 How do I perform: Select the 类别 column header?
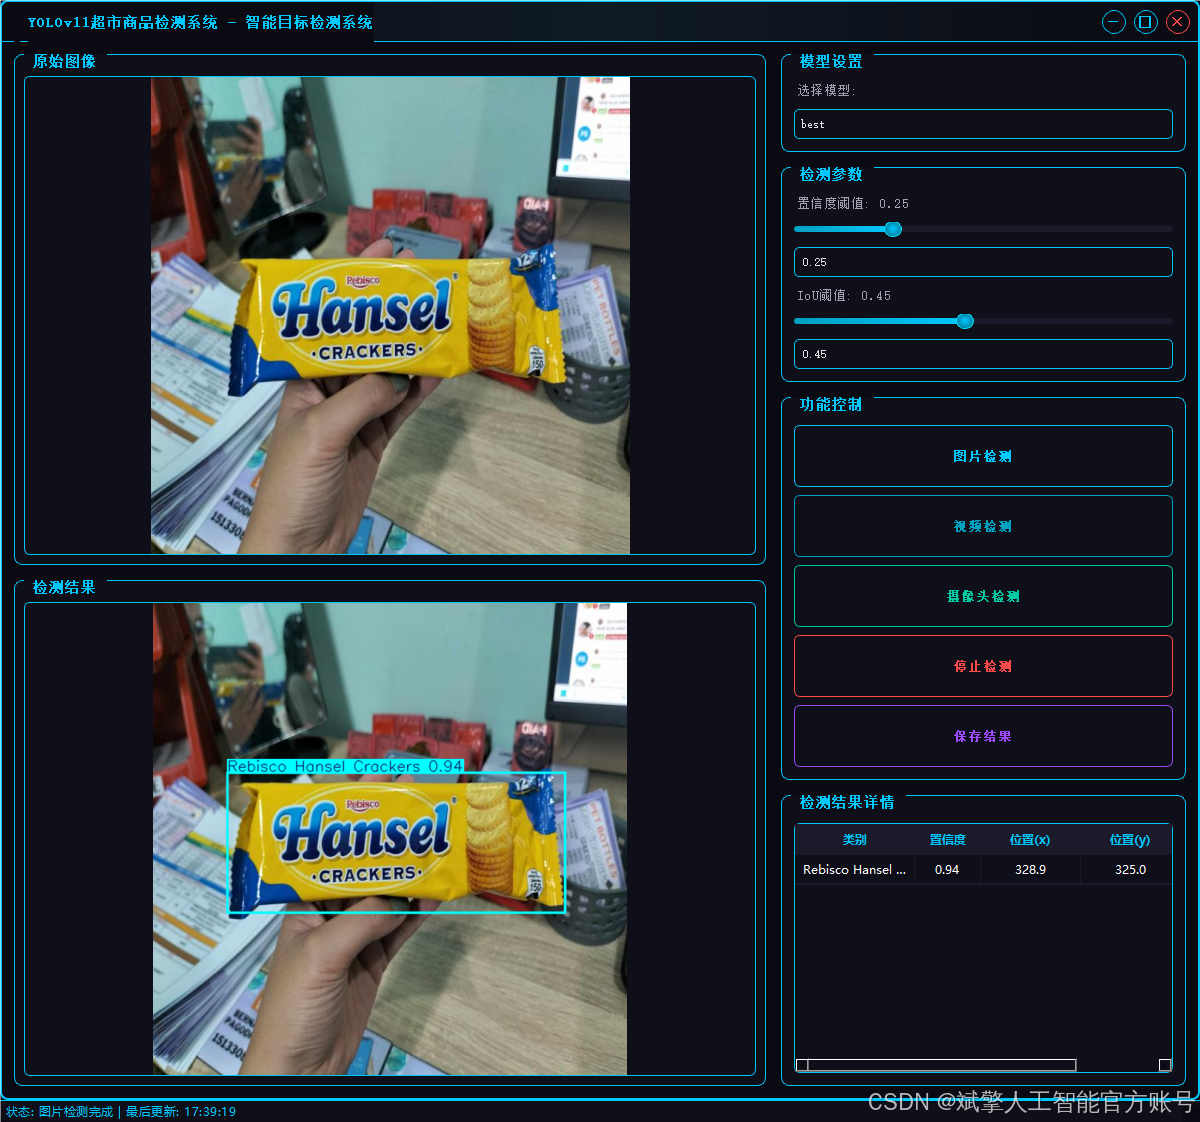click(854, 840)
